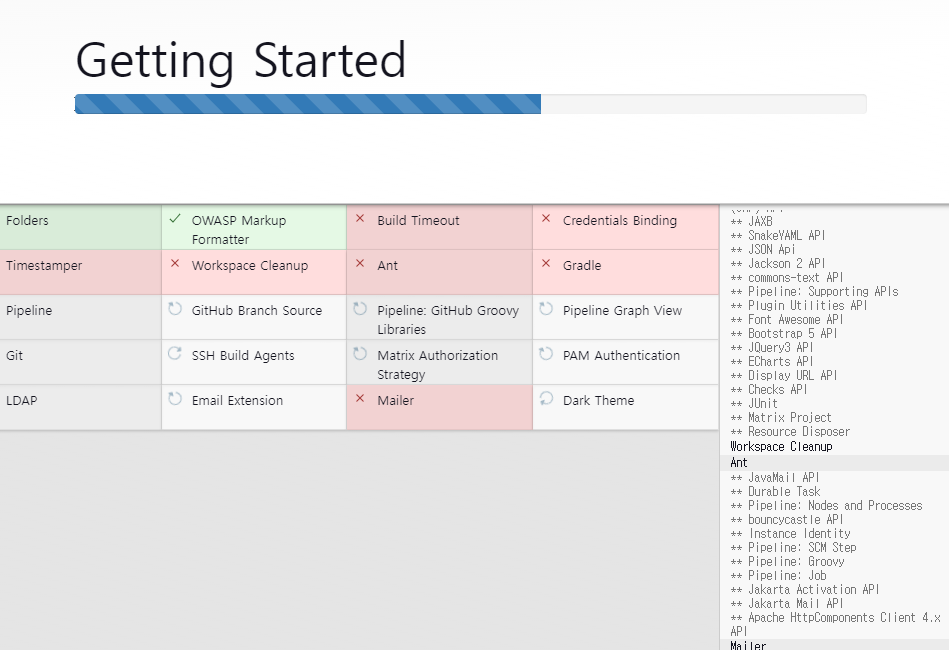Click the PAM Authentication label
This screenshot has height=650, width=949.
point(621,355)
